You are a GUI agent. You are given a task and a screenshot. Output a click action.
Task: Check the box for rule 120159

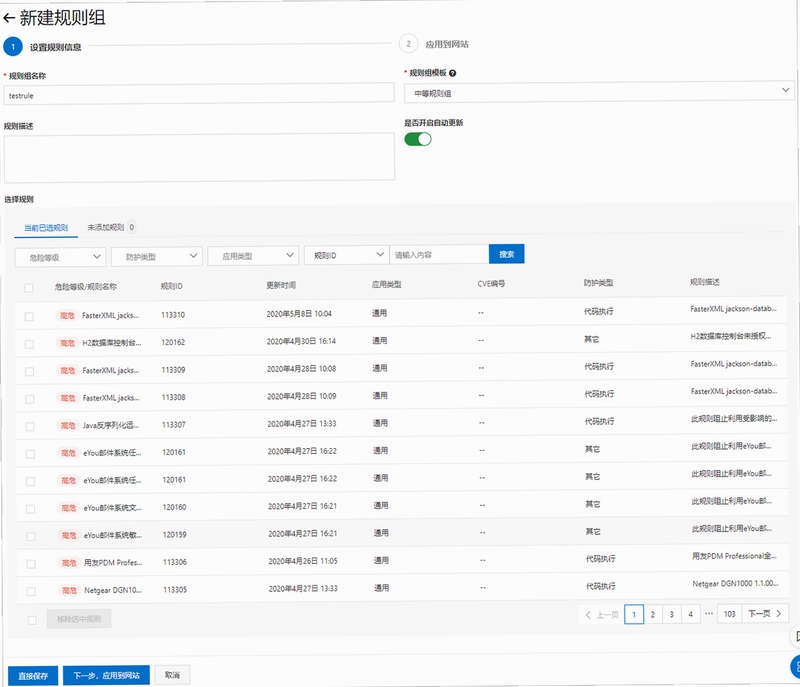click(x=31, y=537)
